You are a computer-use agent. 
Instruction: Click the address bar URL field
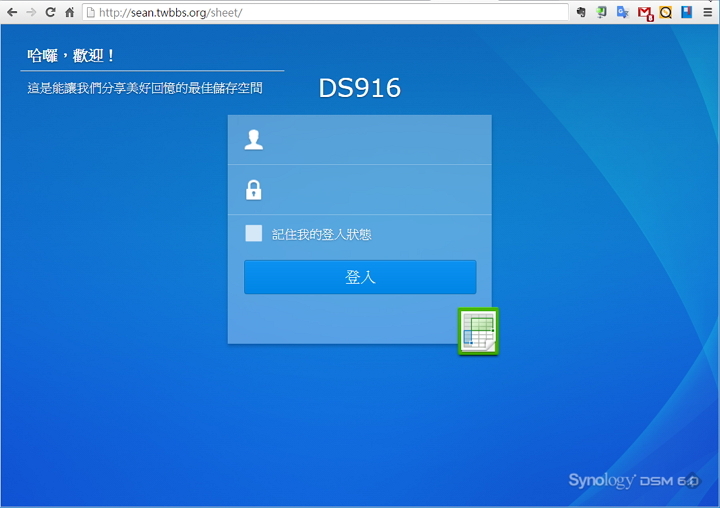click(325, 12)
